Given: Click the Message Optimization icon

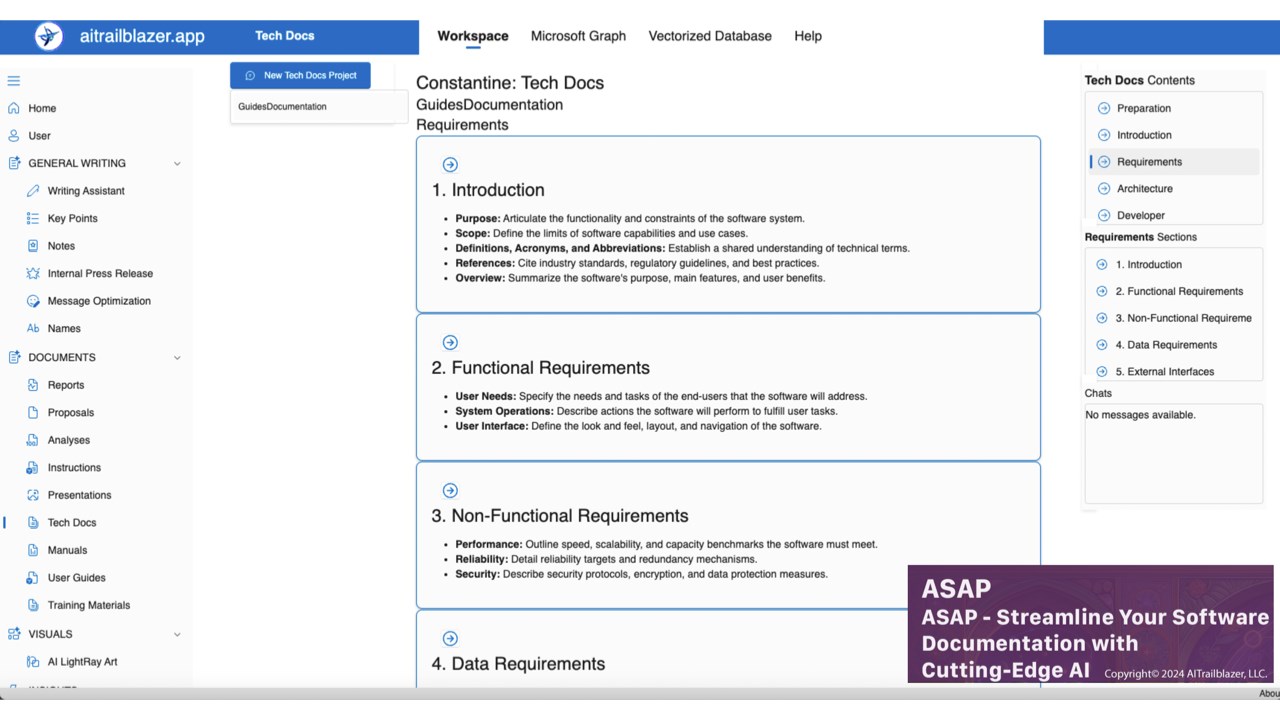Looking at the screenshot, I should pyautogui.click(x=33, y=301).
